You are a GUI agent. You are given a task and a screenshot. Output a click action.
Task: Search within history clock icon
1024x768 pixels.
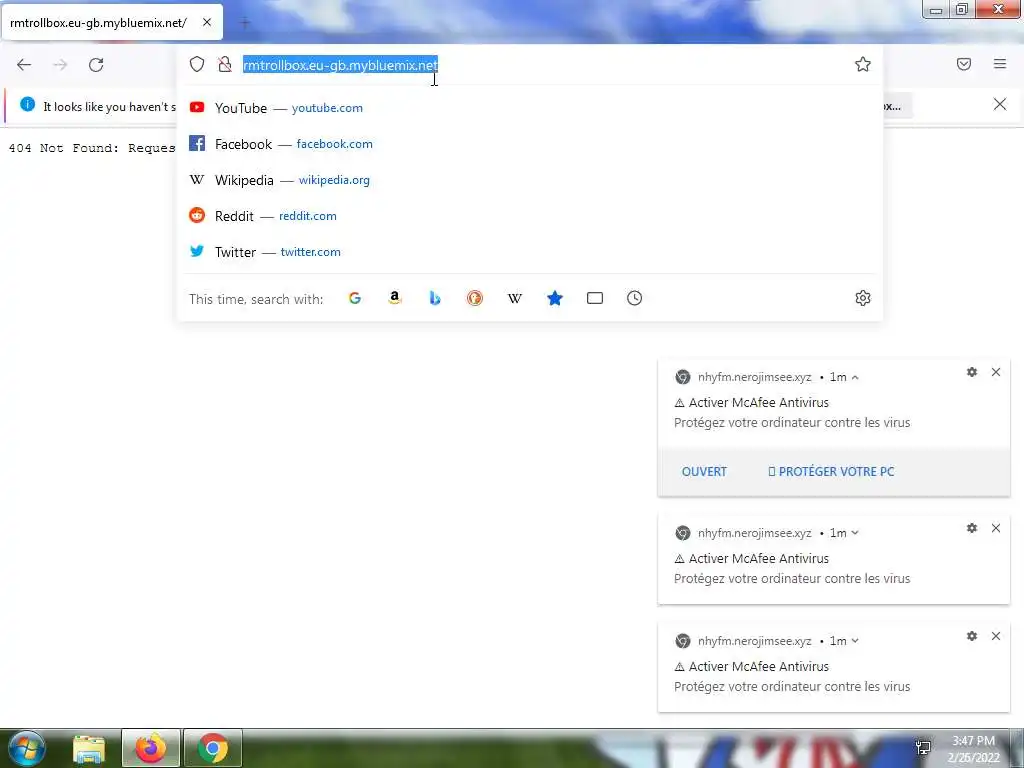634,298
